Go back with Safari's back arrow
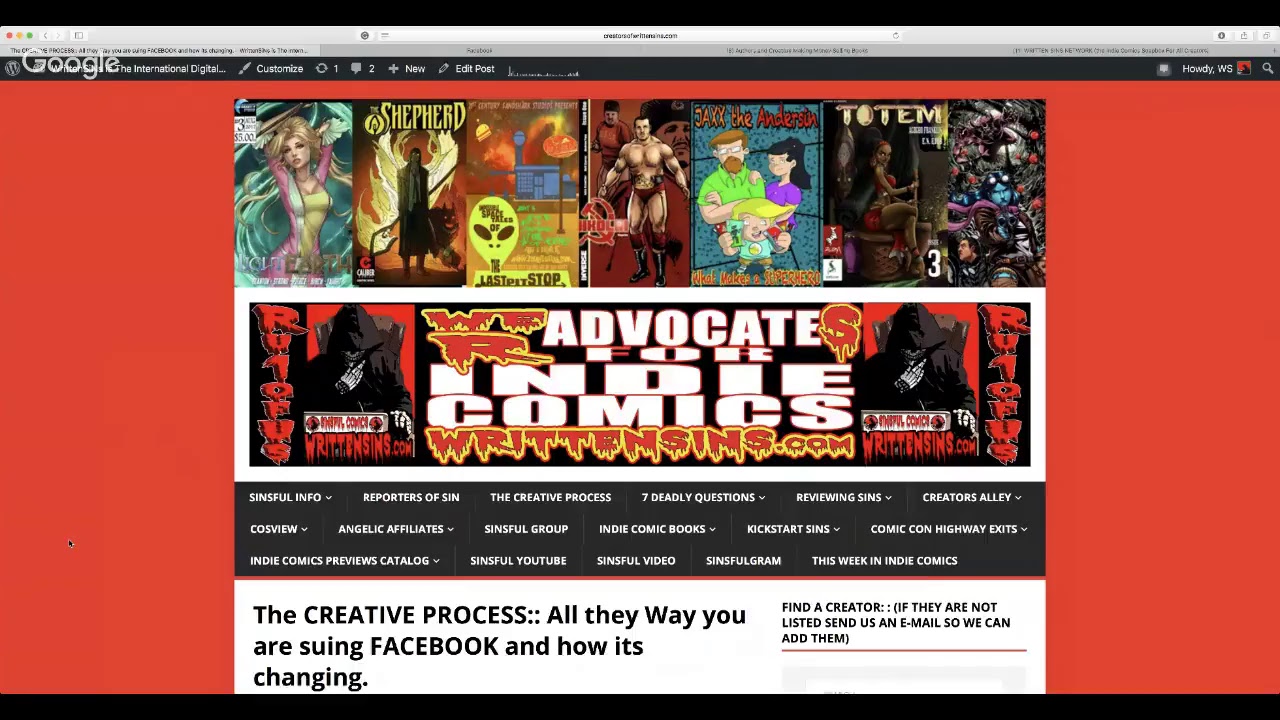The width and height of the screenshot is (1280, 720). pyautogui.click(x=45, y=35)
